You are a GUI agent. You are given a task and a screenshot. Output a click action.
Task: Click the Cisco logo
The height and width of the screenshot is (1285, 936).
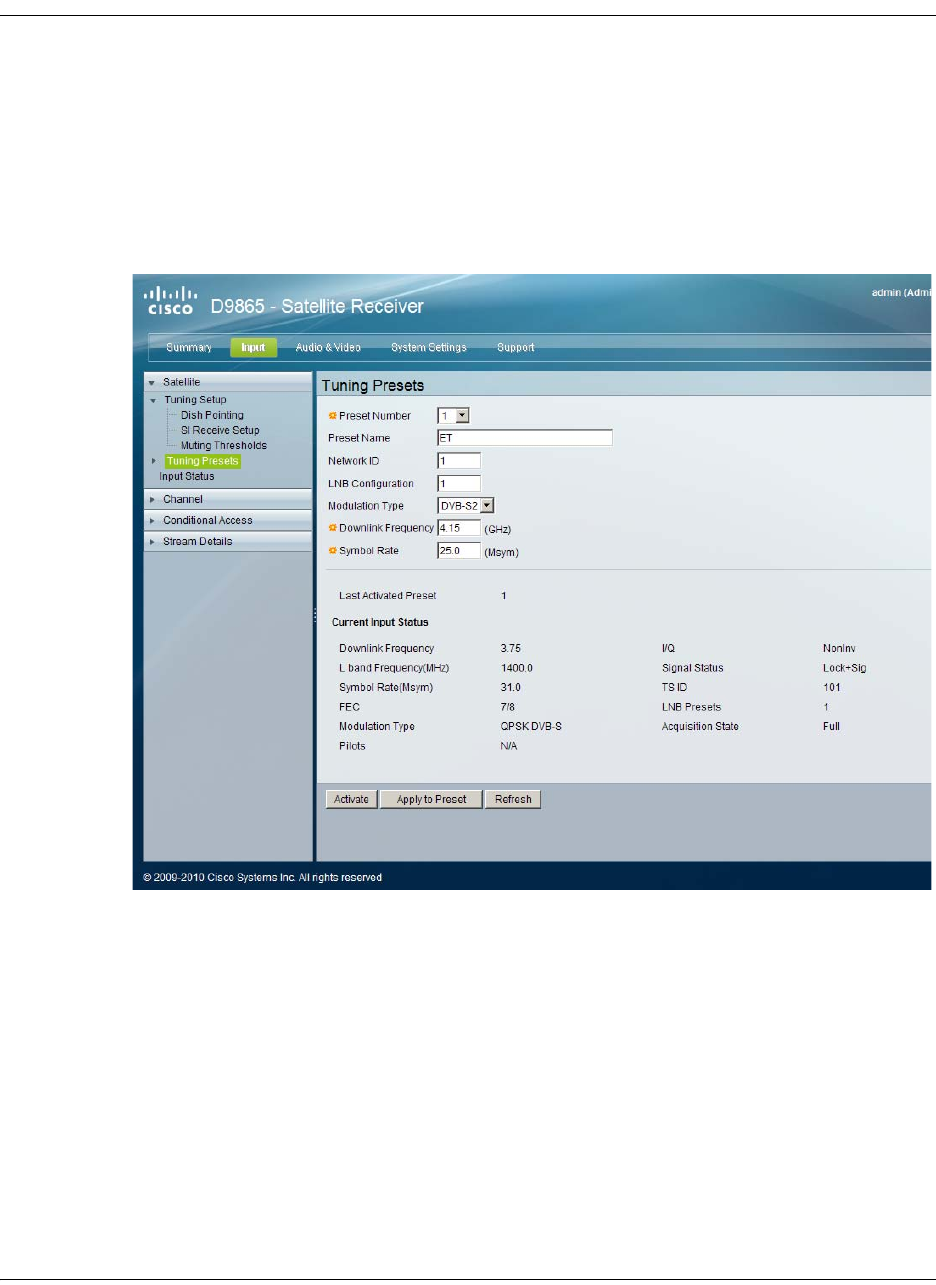[x=172, y=300]
